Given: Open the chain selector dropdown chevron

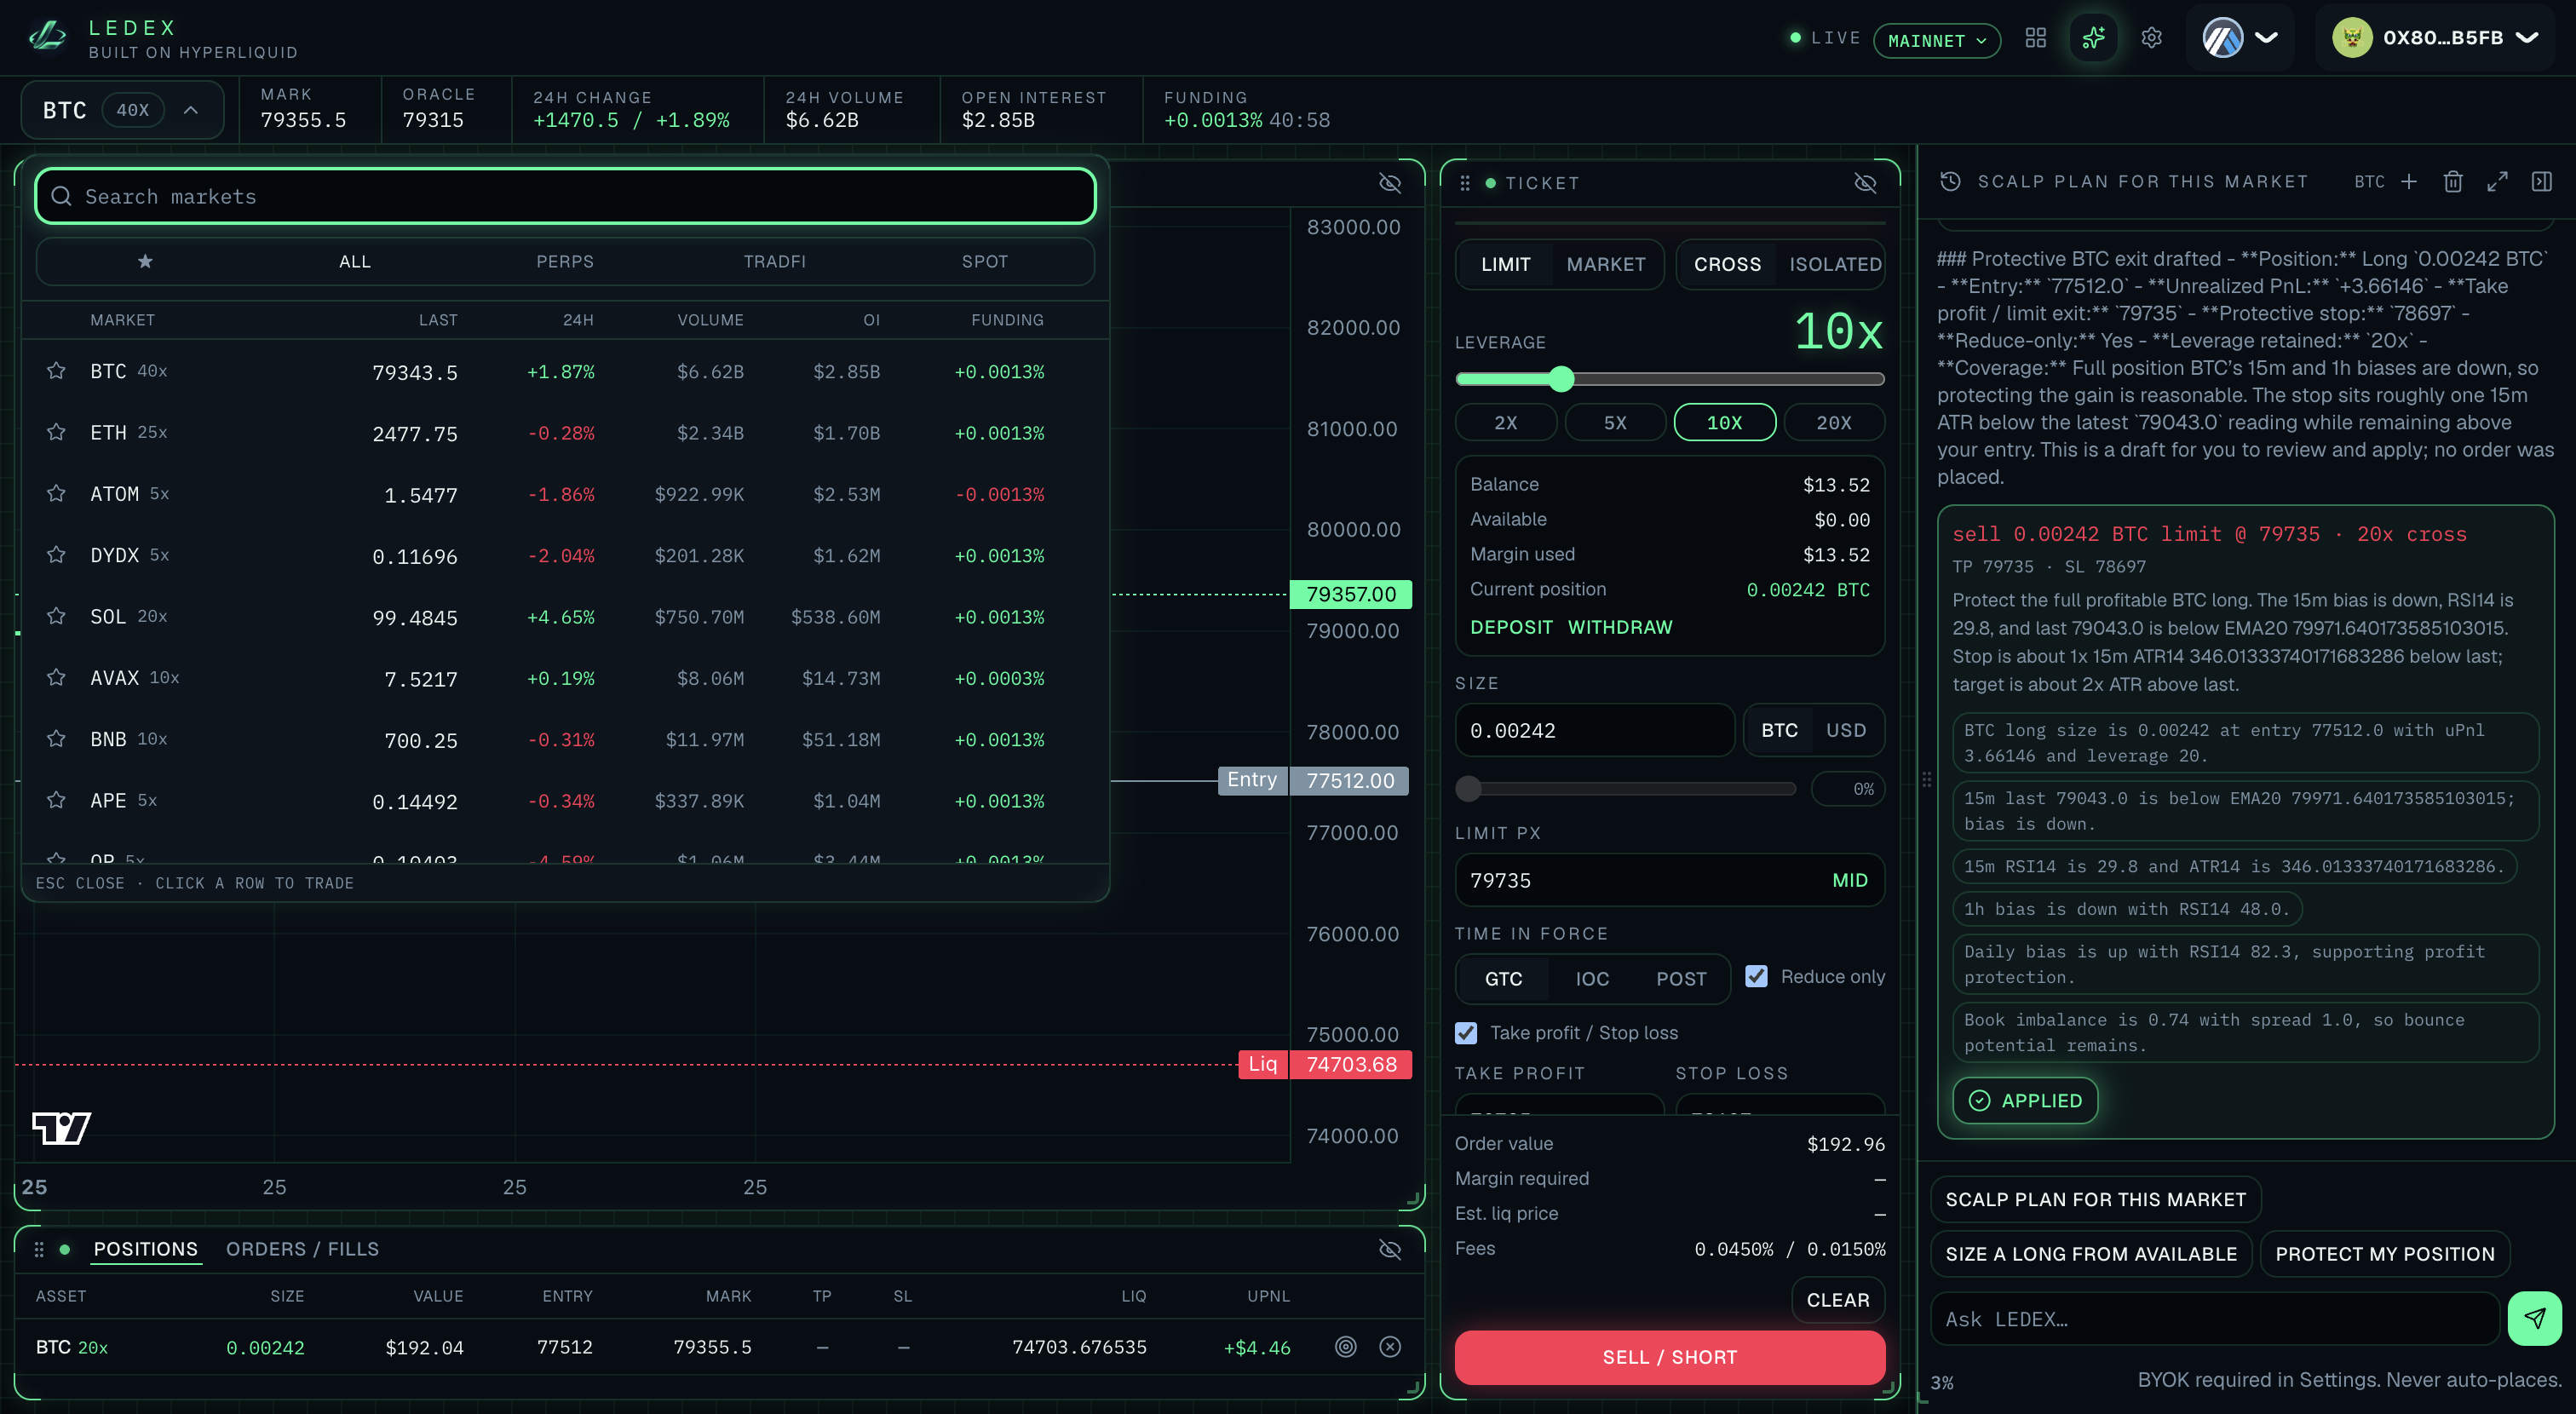Looking at the screenshot, I should tap(2266, 38).
